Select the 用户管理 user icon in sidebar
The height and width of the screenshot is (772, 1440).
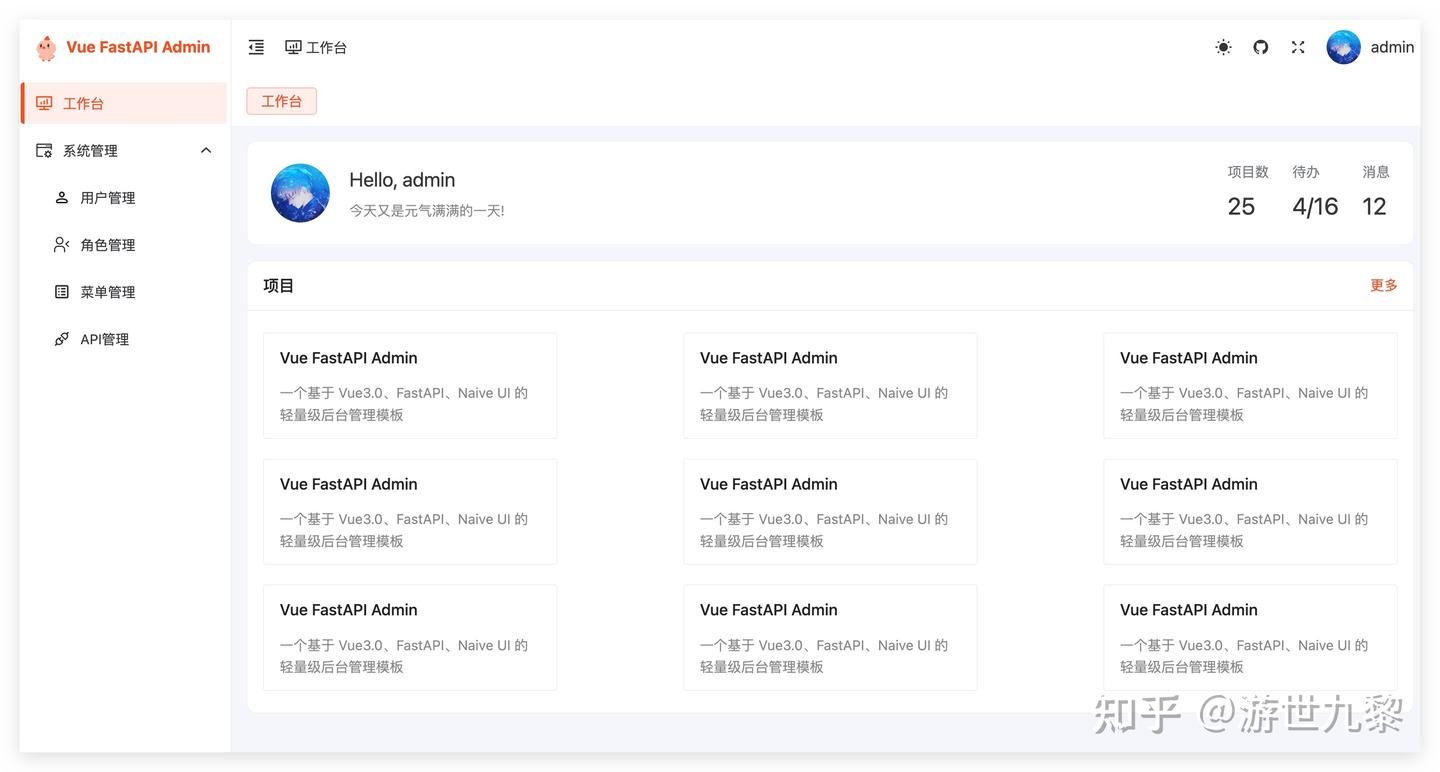(62, 197)
